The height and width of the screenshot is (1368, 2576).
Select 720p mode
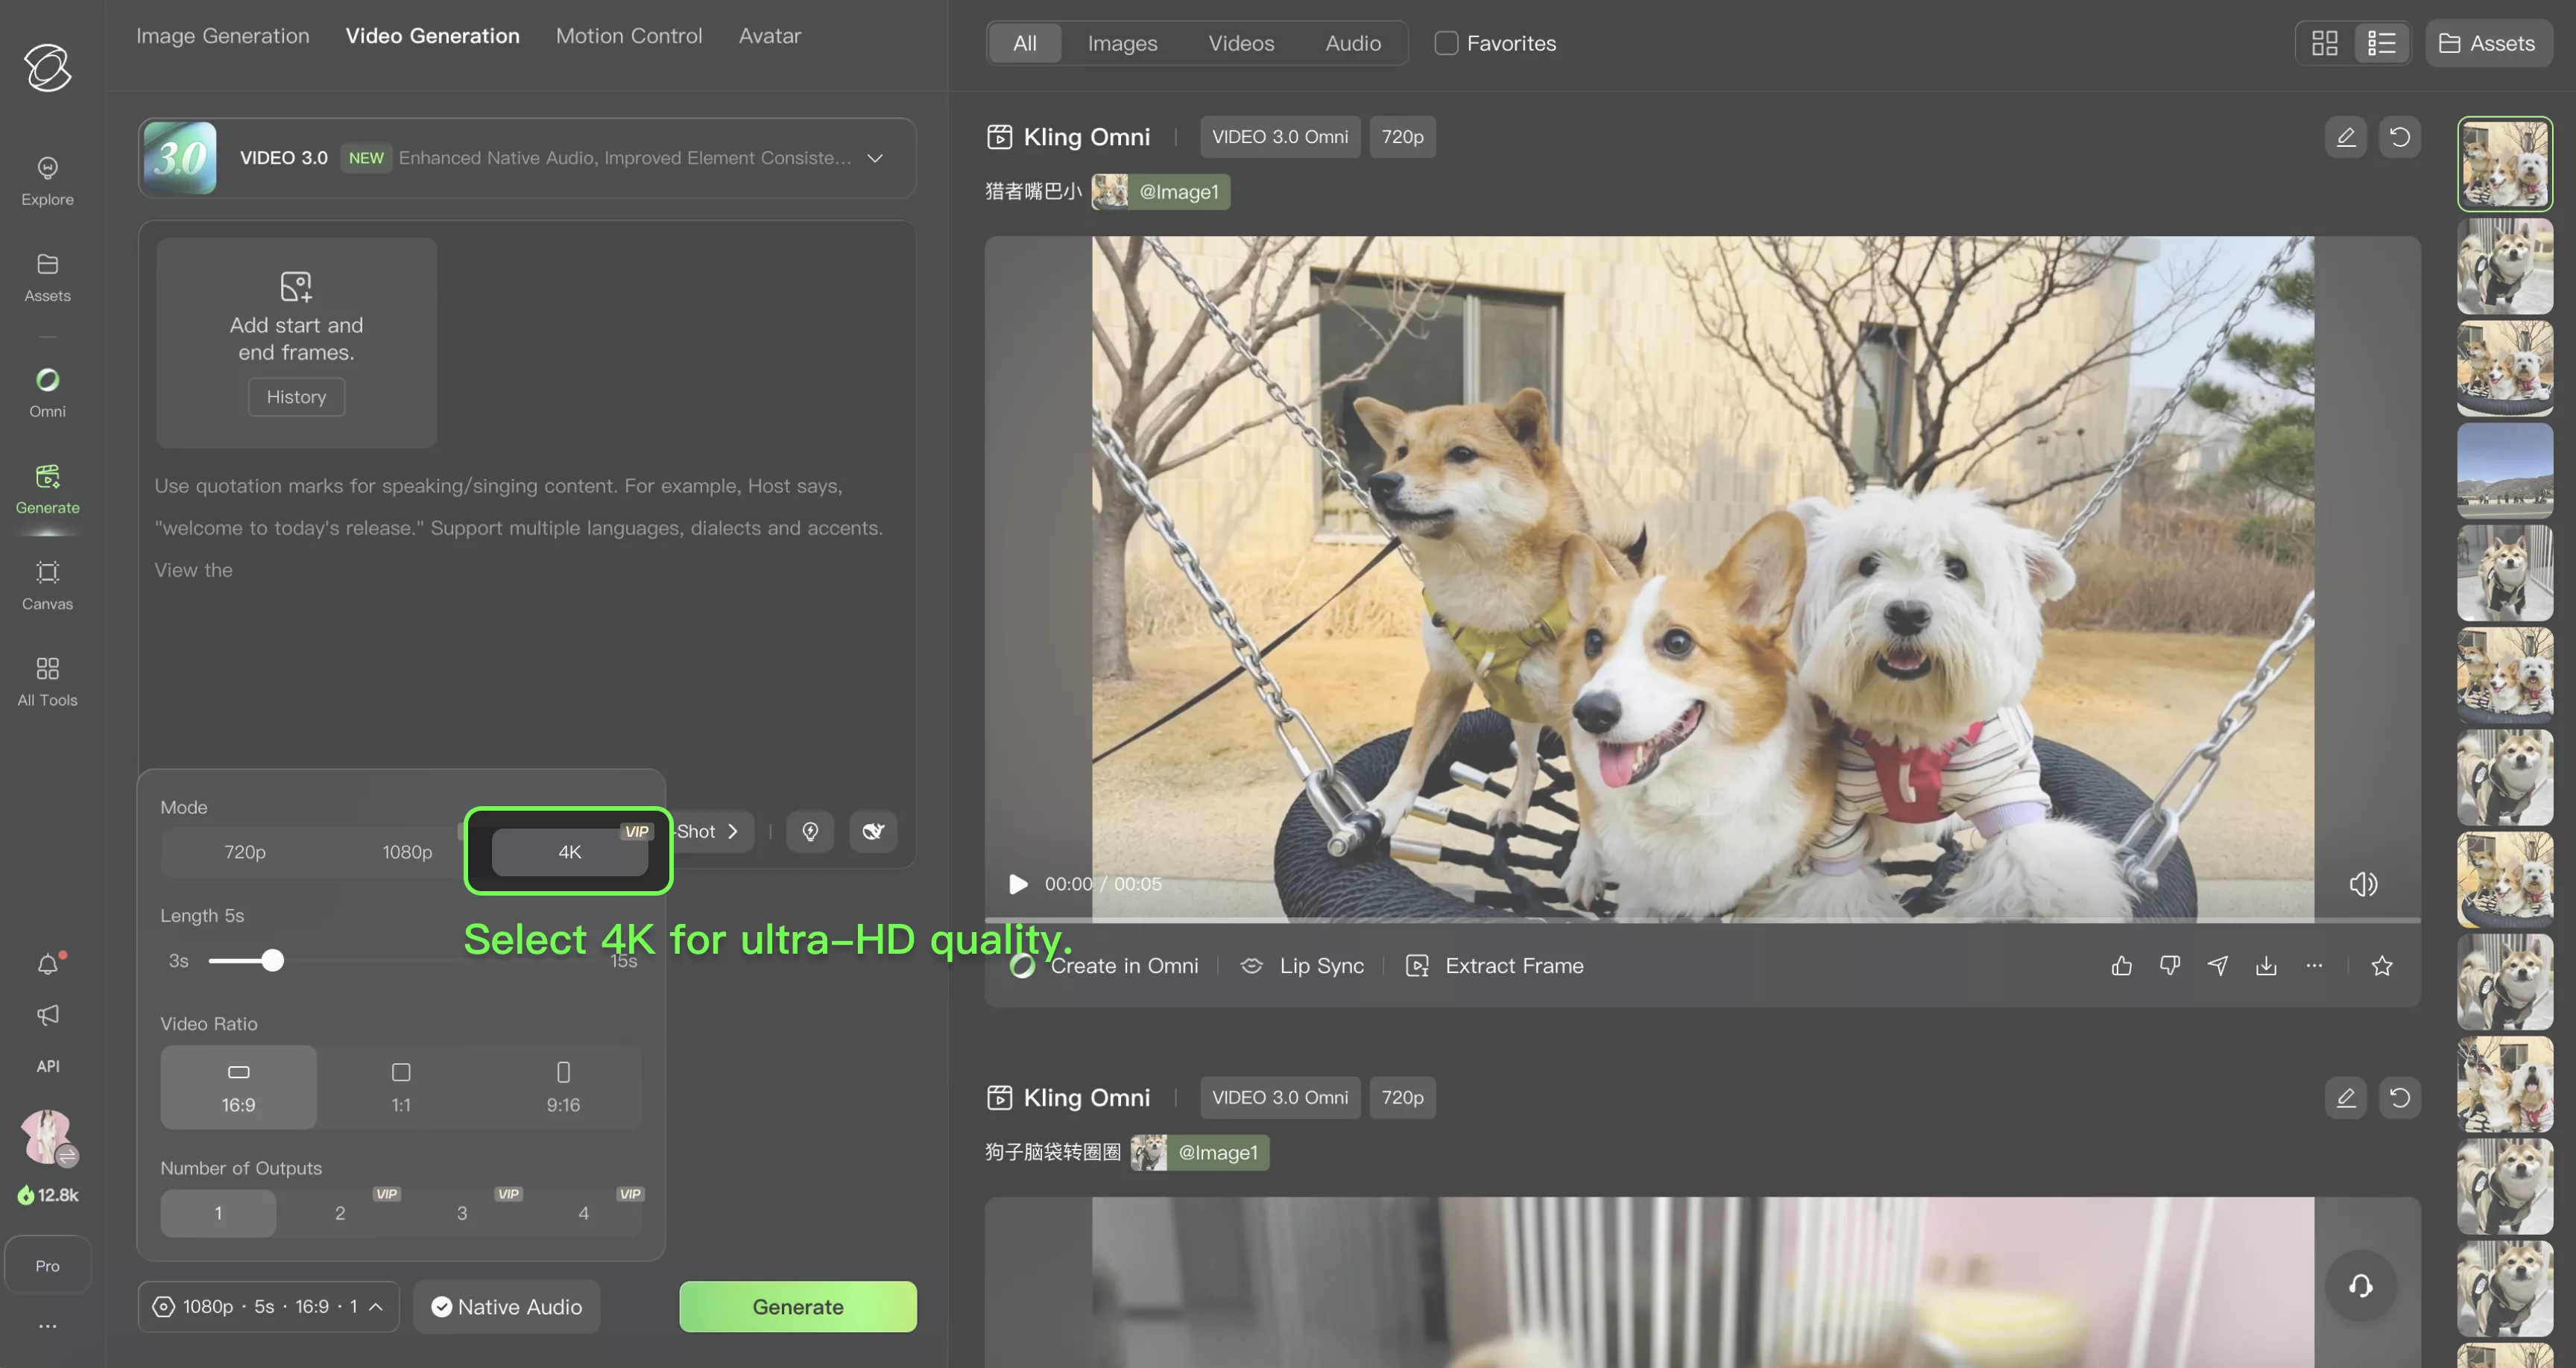(245, 852)
